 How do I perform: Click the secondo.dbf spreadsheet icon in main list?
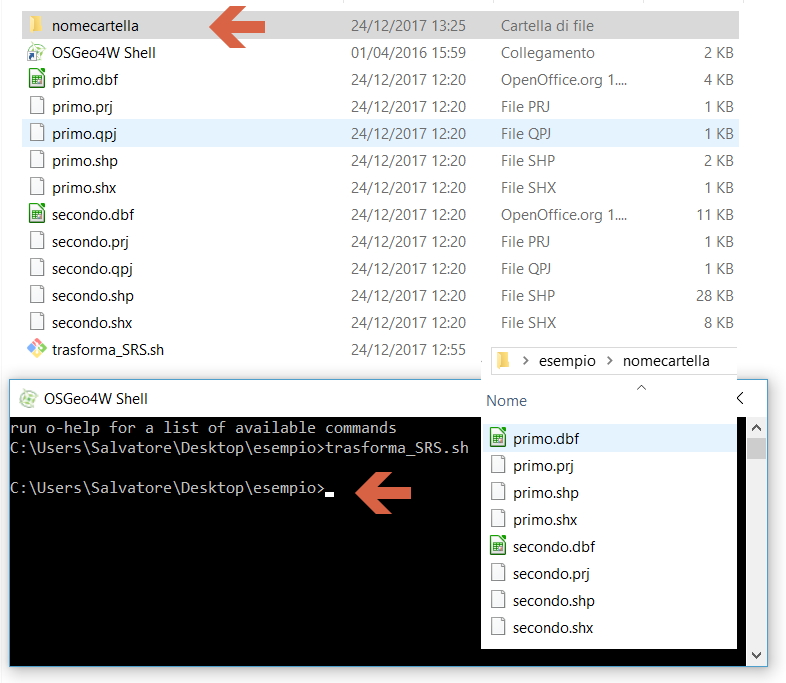pyautogui.click(x=36, y=214)
